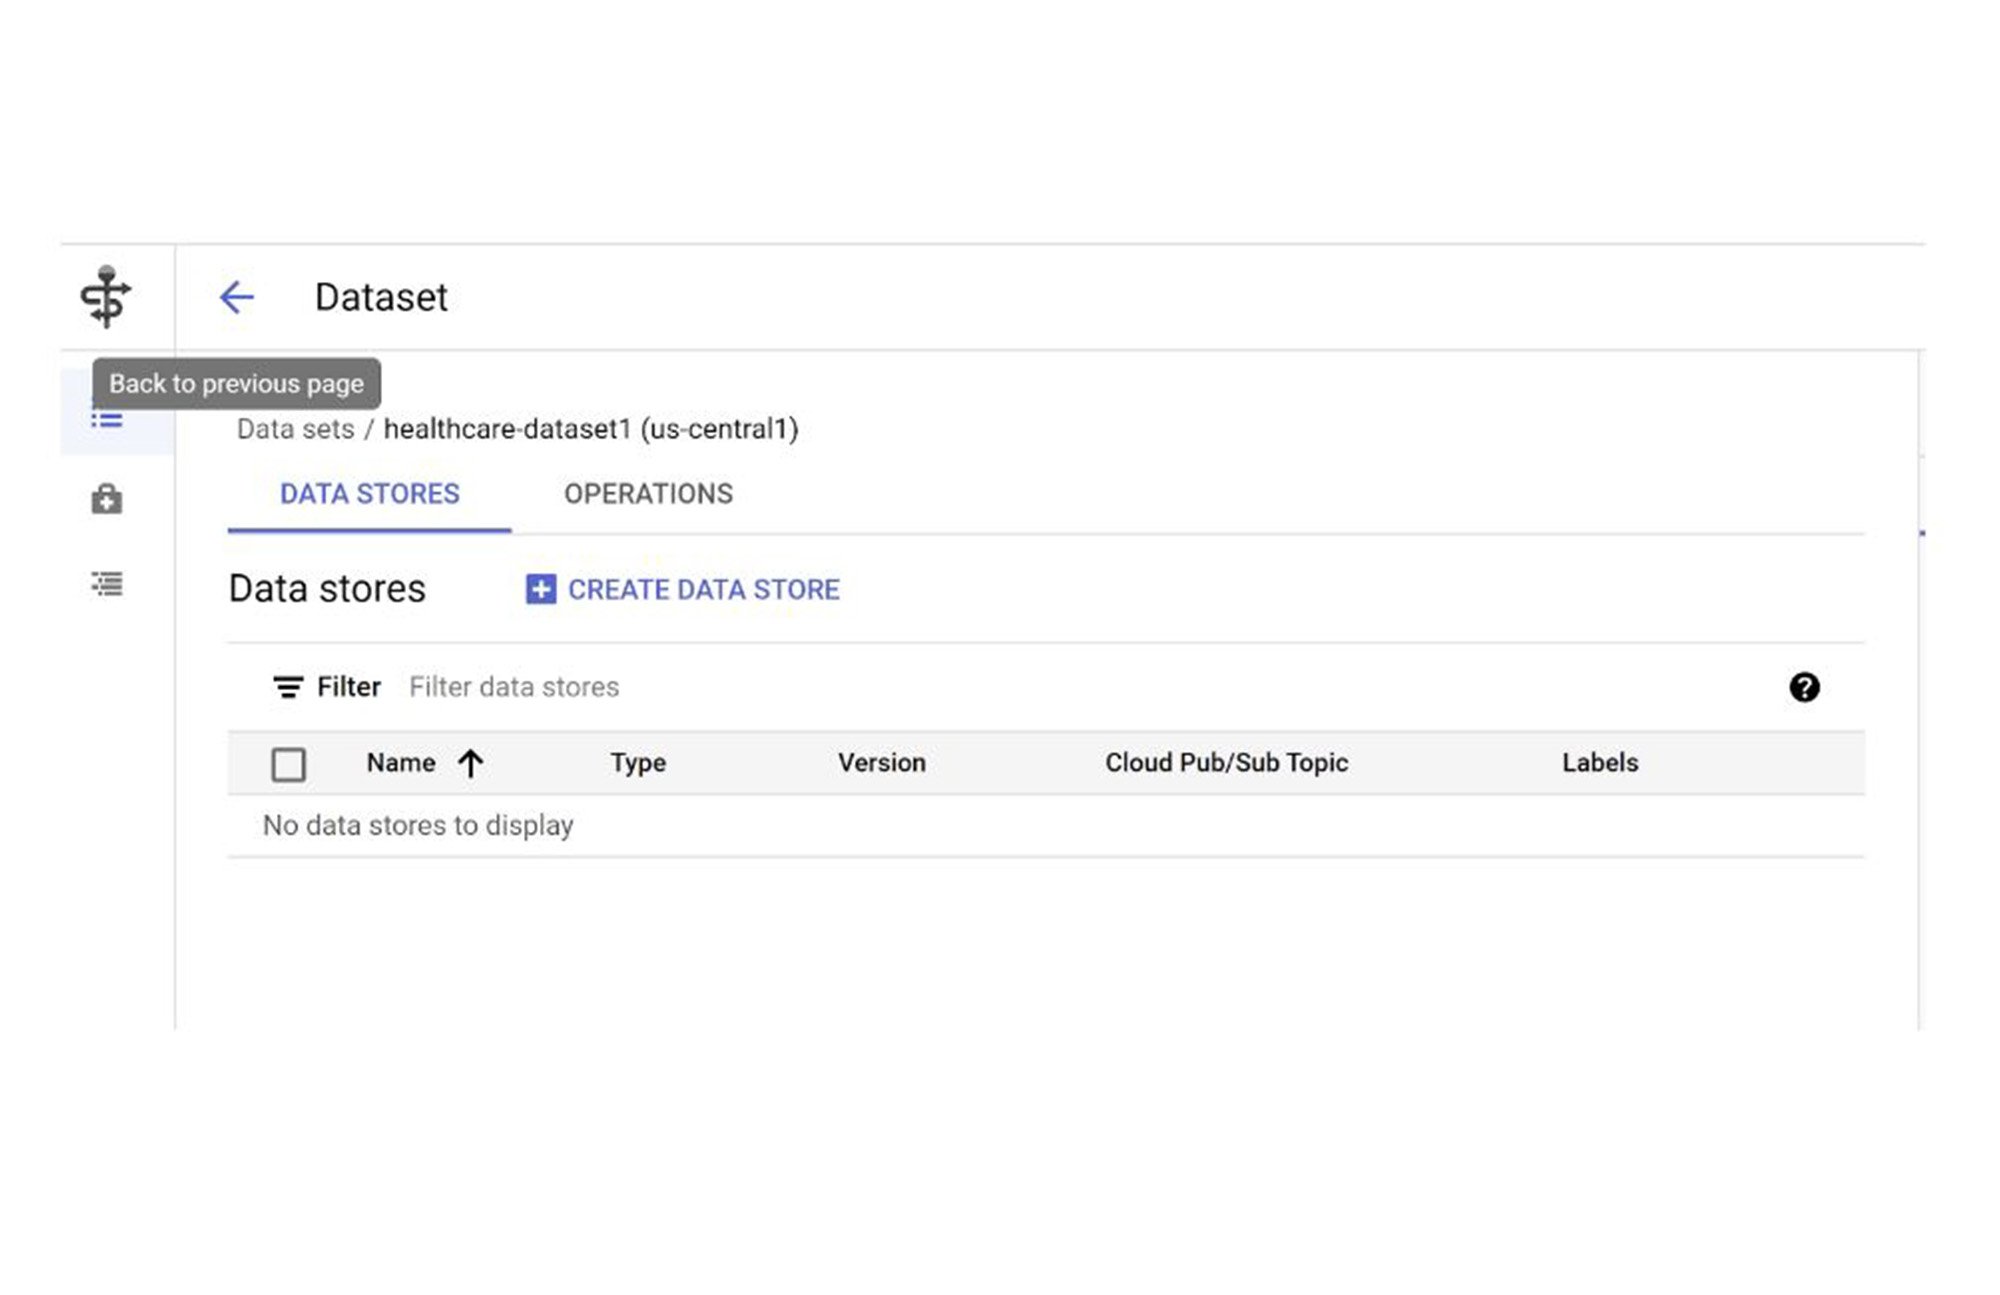Click the Back to previous page link
The image size is (2000, 1295).
(x=236, y=296)
